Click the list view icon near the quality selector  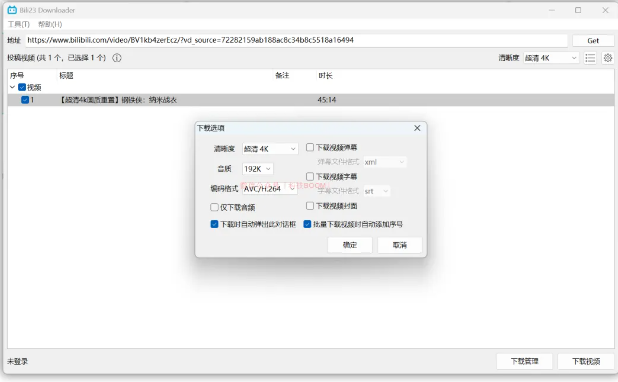590,58
